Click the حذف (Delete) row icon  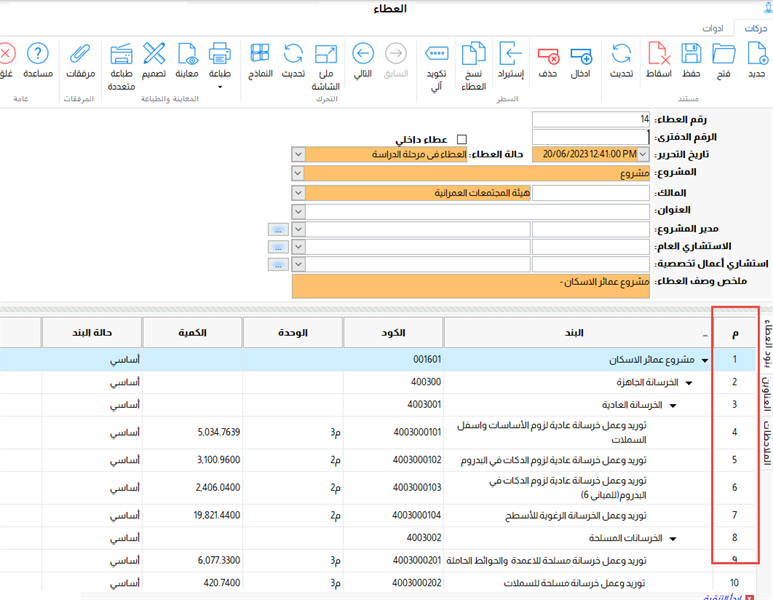[547, 54]
